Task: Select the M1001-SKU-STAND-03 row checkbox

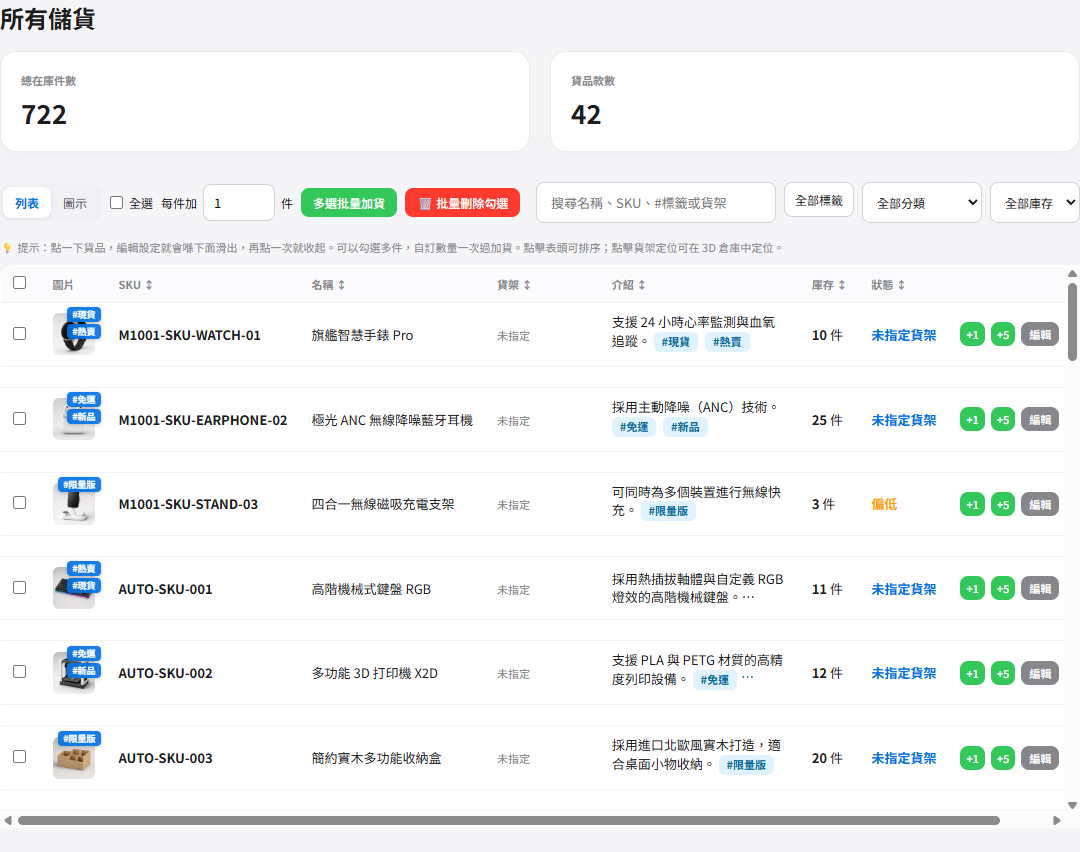Action: tap(19, 503)
